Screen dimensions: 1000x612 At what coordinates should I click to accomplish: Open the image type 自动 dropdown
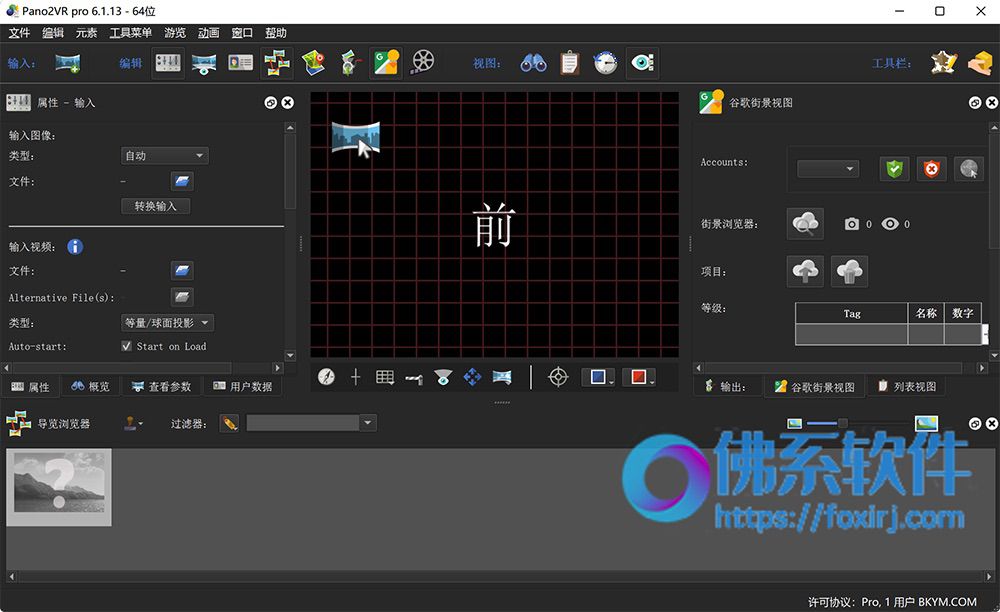coord(165,156)
